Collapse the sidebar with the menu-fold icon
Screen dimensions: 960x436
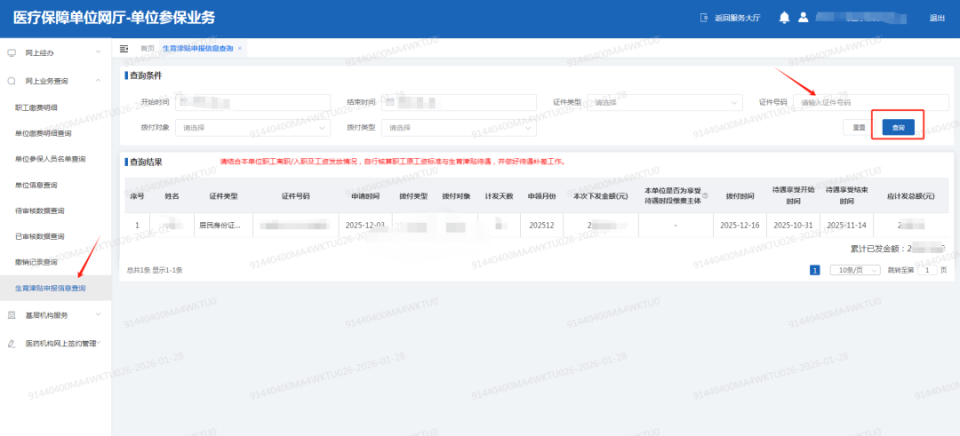pos(124,48)
